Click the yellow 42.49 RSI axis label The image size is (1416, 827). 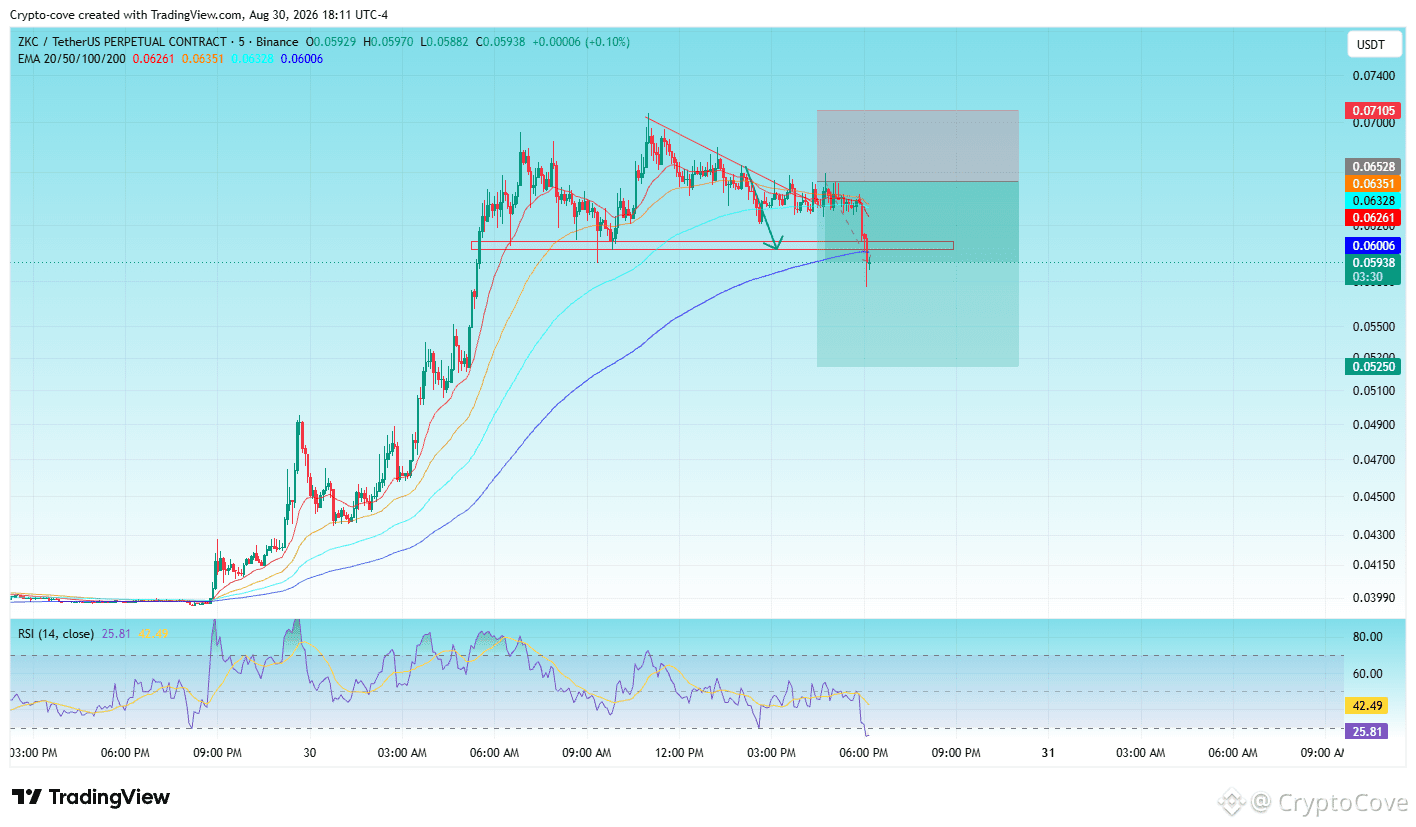tap(1369, 706)
